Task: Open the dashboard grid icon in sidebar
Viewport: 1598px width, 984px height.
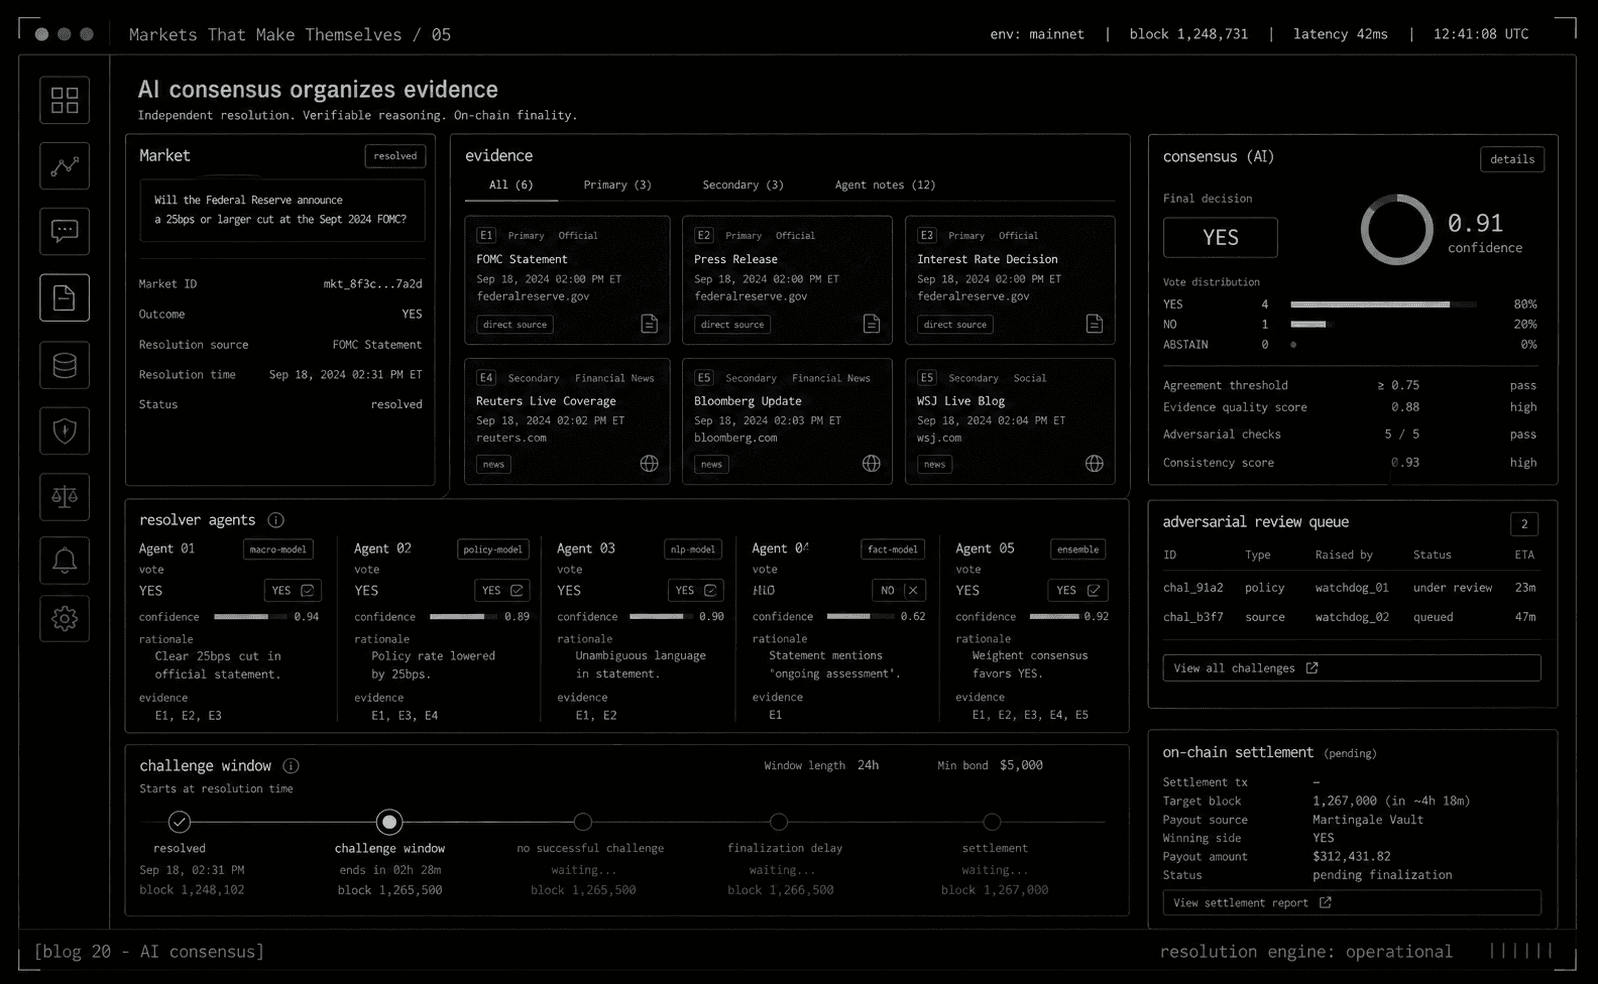Action: pos(65,100)
